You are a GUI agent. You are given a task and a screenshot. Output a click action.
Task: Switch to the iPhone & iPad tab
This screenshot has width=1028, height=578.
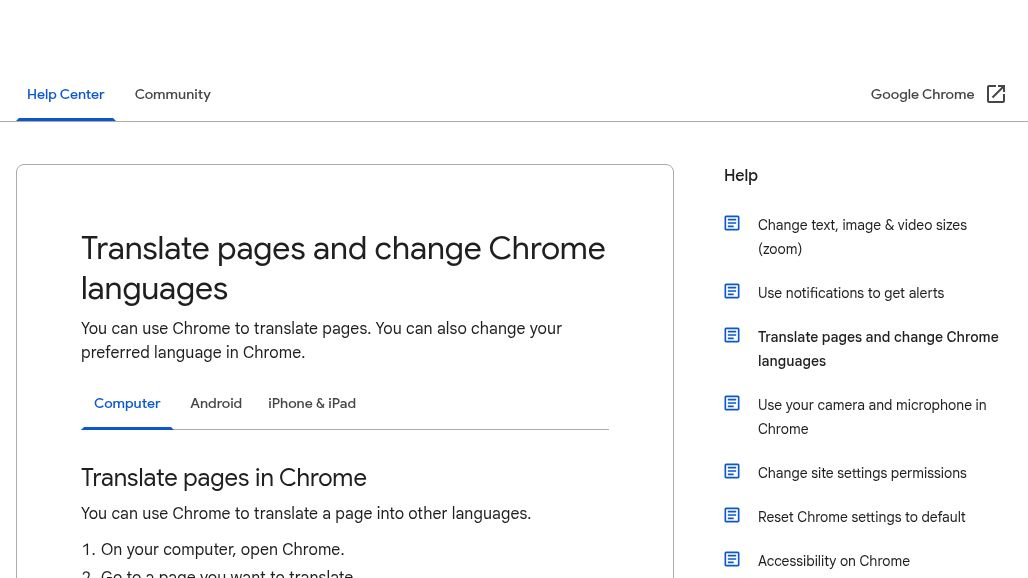[x=312, y=403]
